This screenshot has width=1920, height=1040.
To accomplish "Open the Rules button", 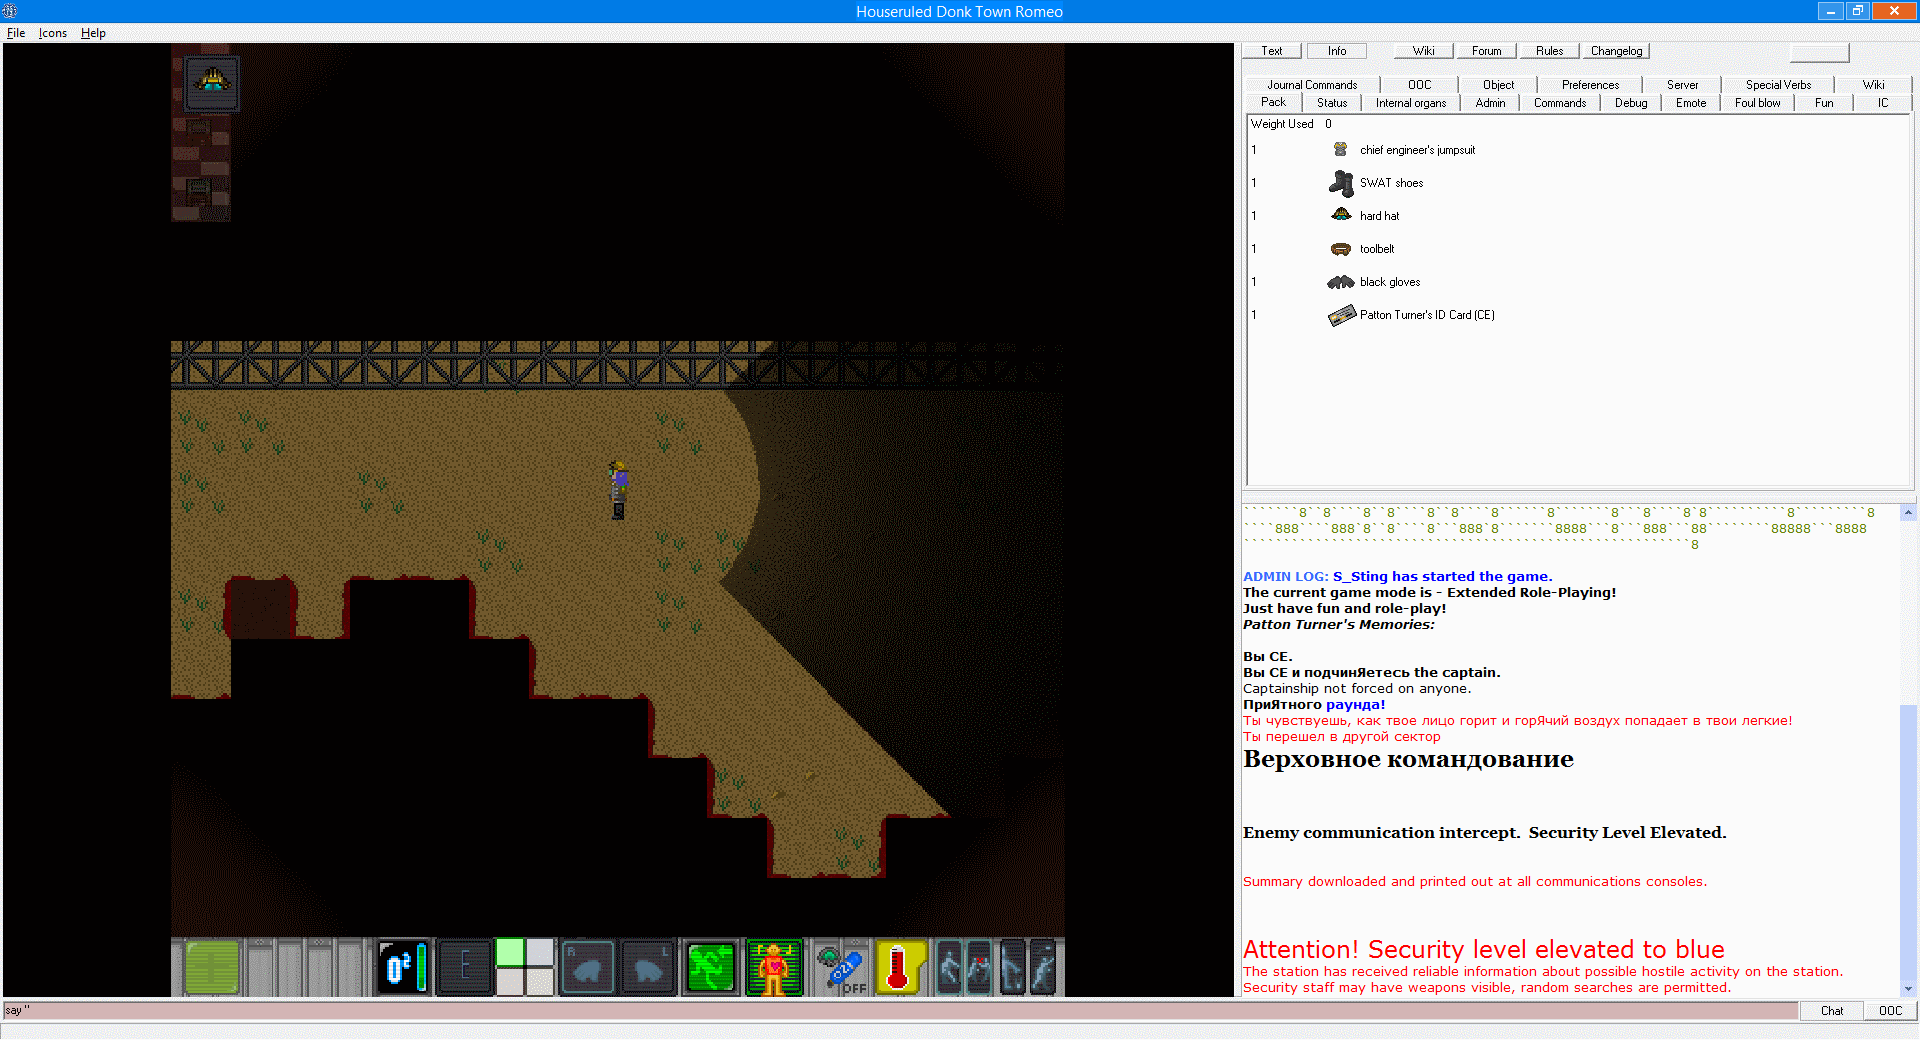I will pyautogui.click(x=1549, y=51).
